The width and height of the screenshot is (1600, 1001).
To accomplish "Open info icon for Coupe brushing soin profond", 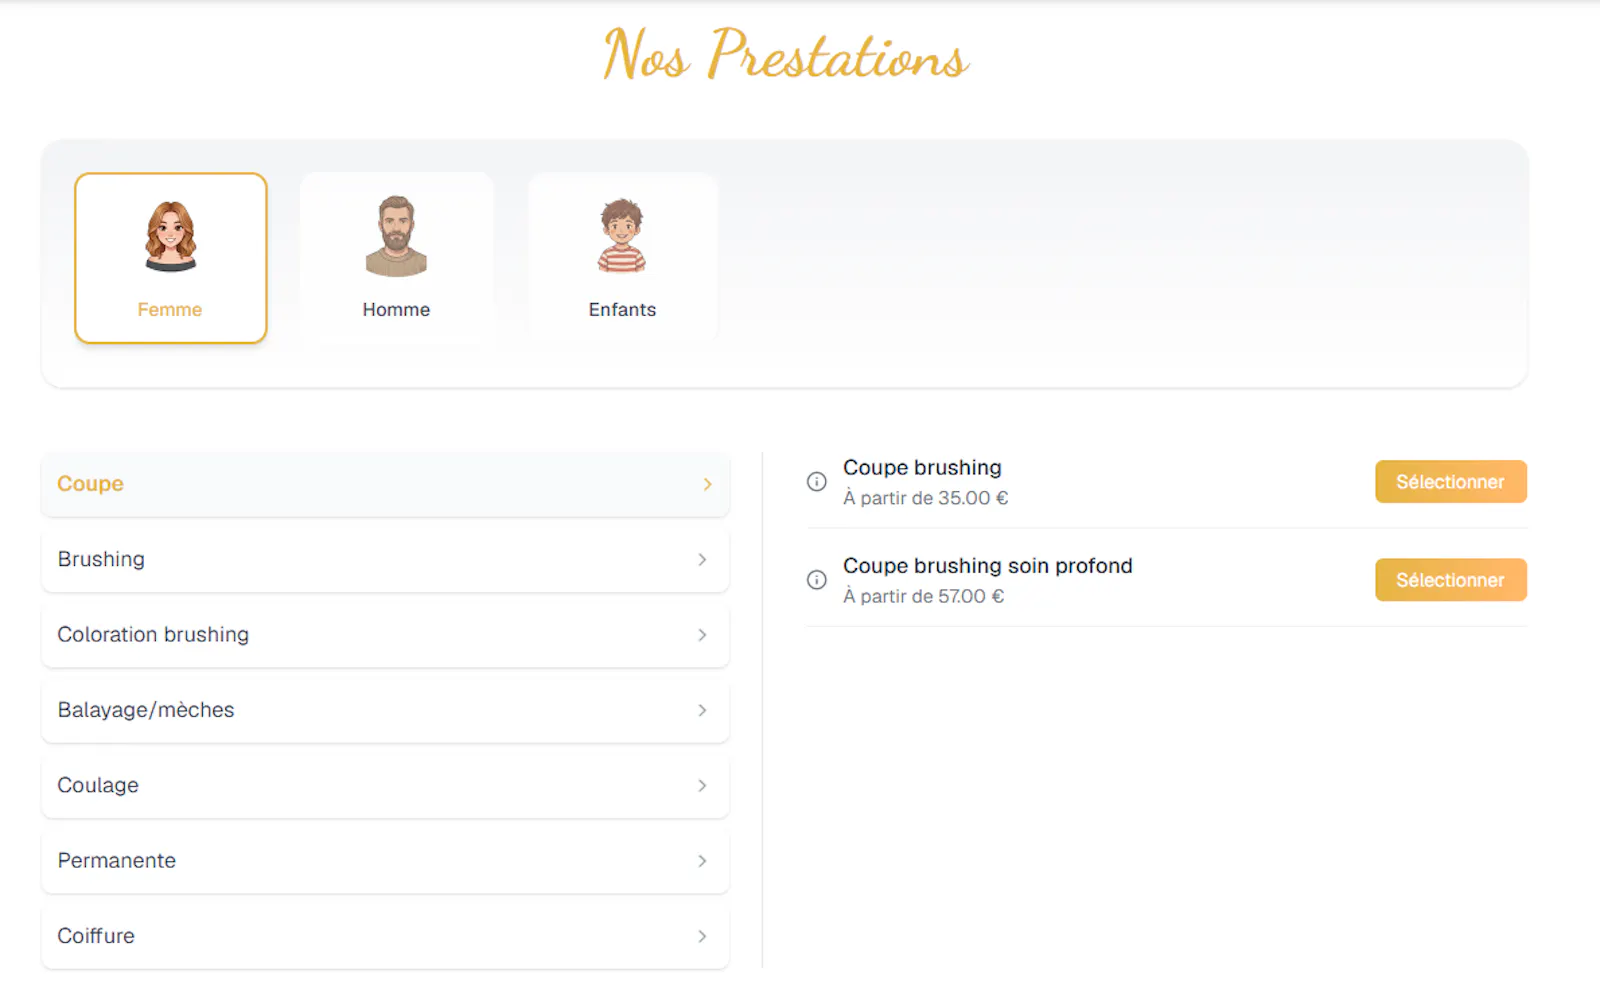I will [x=817, y=580].
